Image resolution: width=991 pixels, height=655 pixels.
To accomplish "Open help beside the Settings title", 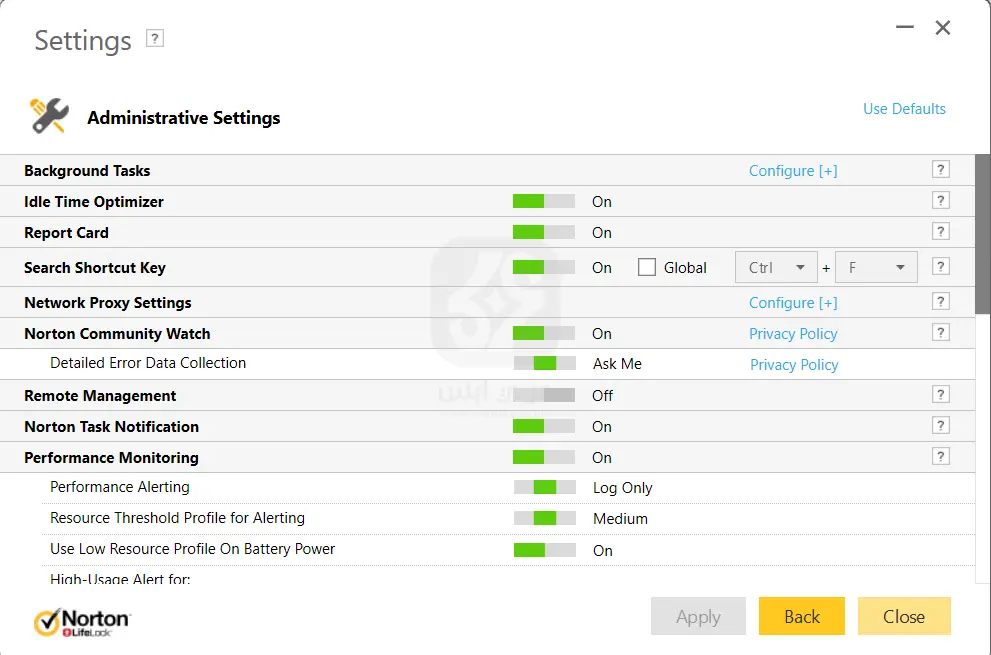I will click(x=156, y=38).
